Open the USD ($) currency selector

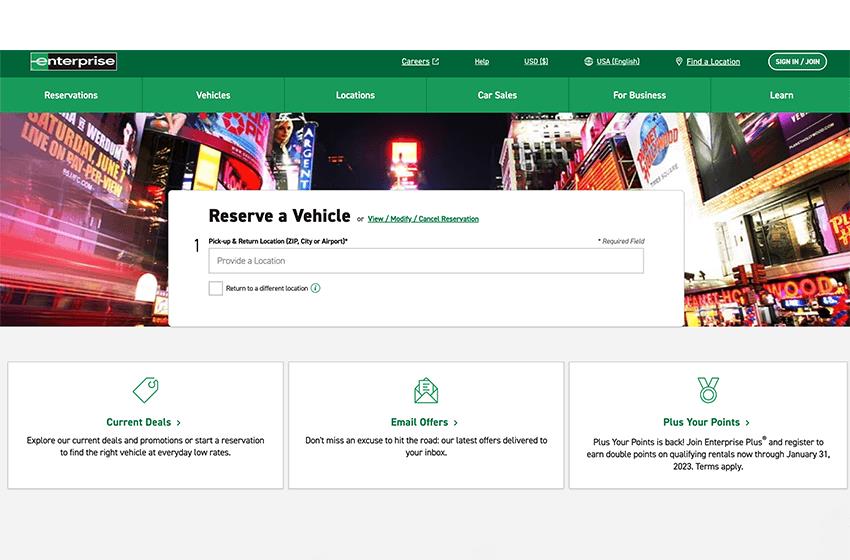pyautogui.click(x=536, y=62)
